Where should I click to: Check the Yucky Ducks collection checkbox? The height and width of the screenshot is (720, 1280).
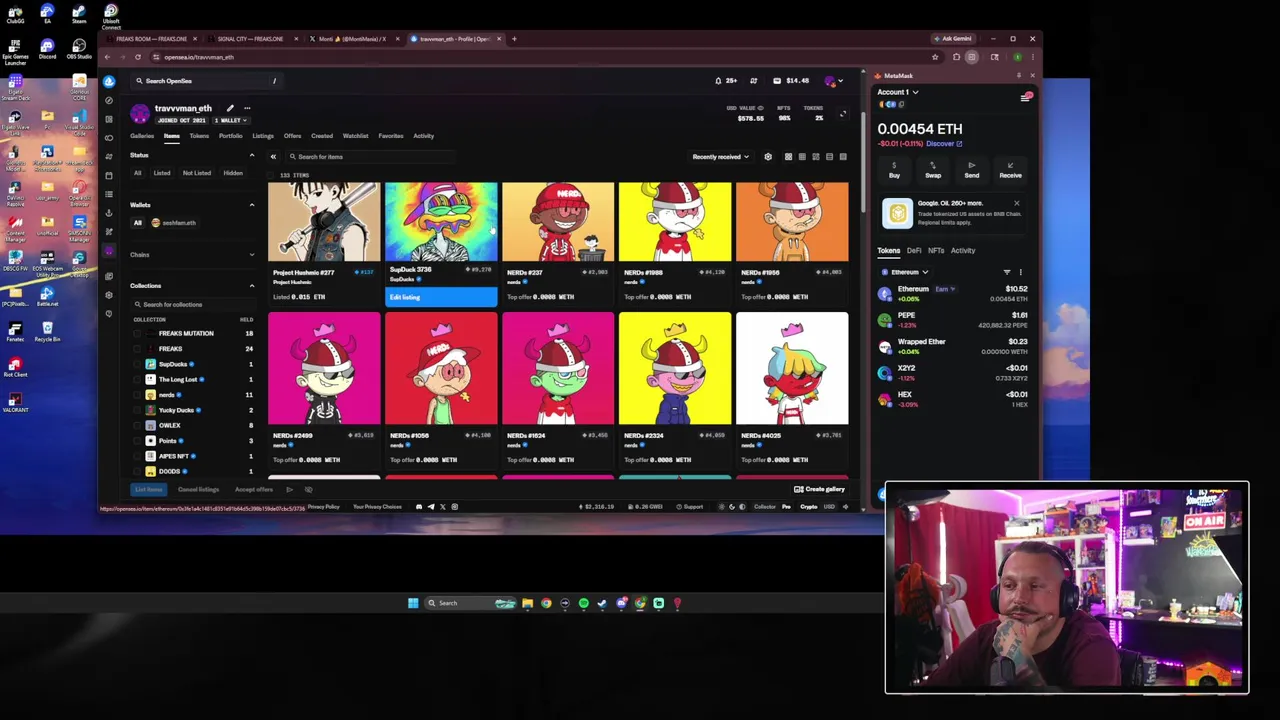click(138, 410)
